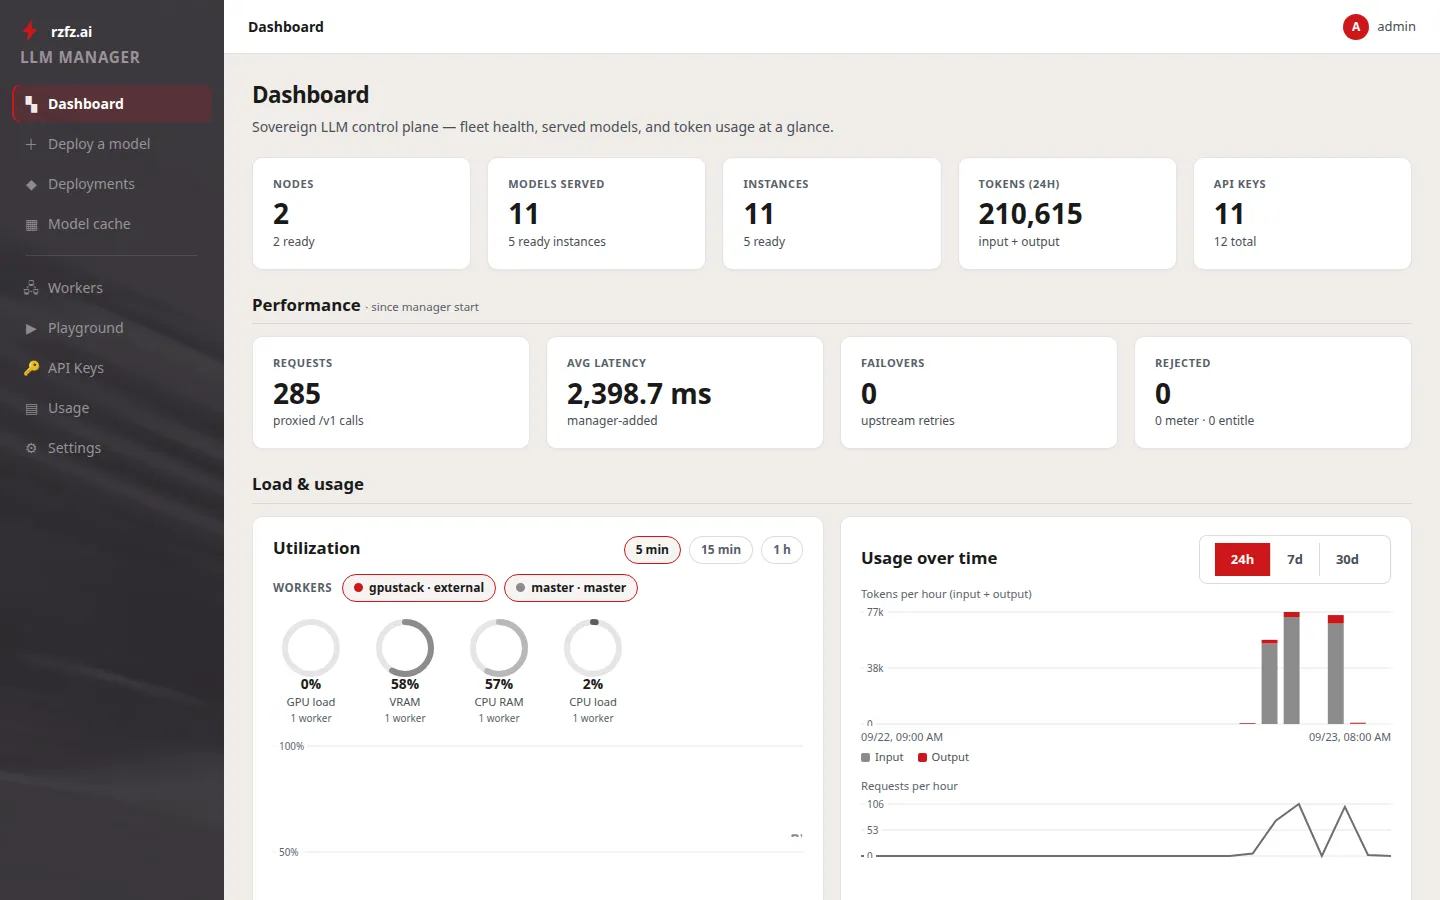The width and height of the screenshot is (1440, 900).
Task: Switch utilization range to 15 min
Action: [x=721, y=550]
